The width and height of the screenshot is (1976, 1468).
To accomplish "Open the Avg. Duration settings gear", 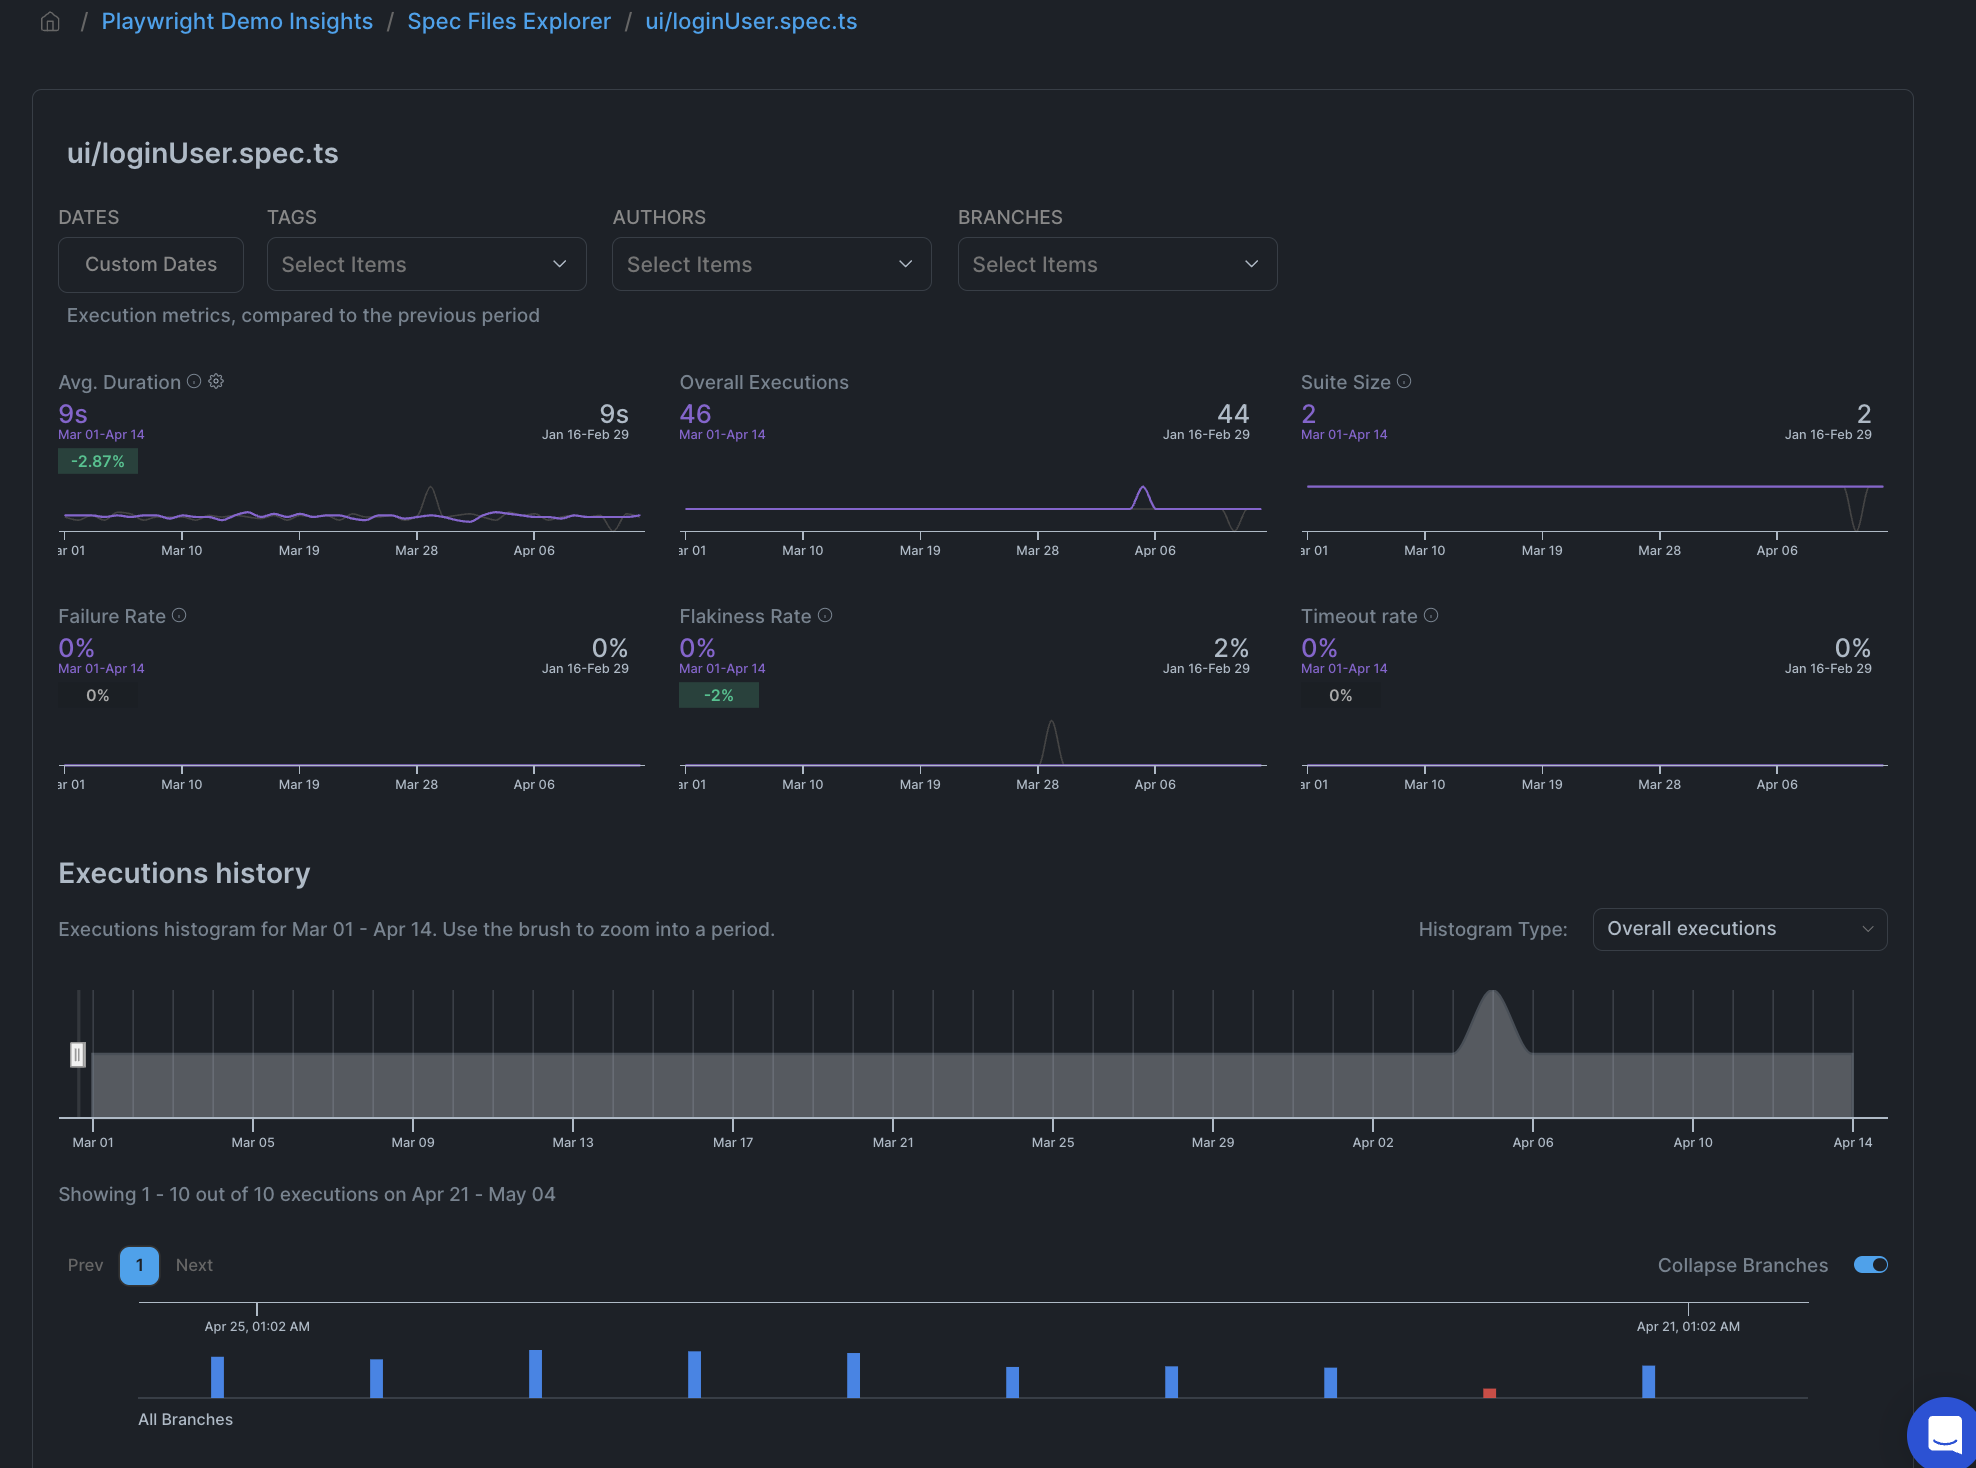I will point(216,381).
